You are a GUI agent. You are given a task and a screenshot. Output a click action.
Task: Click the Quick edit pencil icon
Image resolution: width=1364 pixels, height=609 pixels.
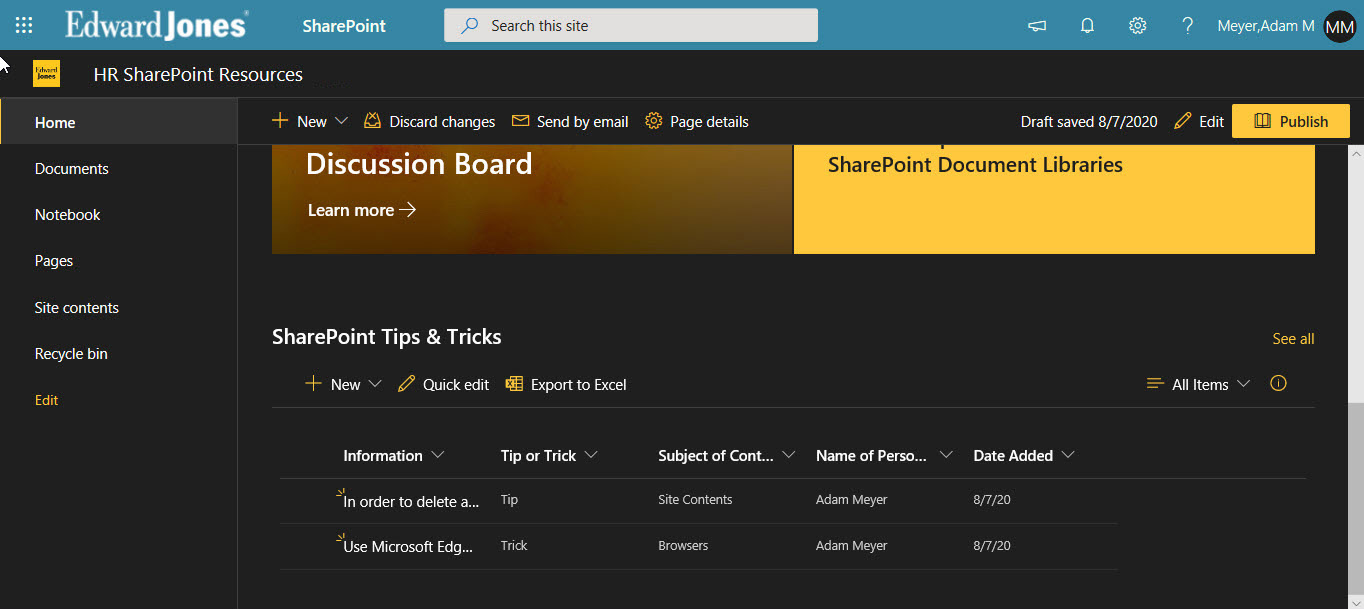pyautogui.click(x=406, y=384)
